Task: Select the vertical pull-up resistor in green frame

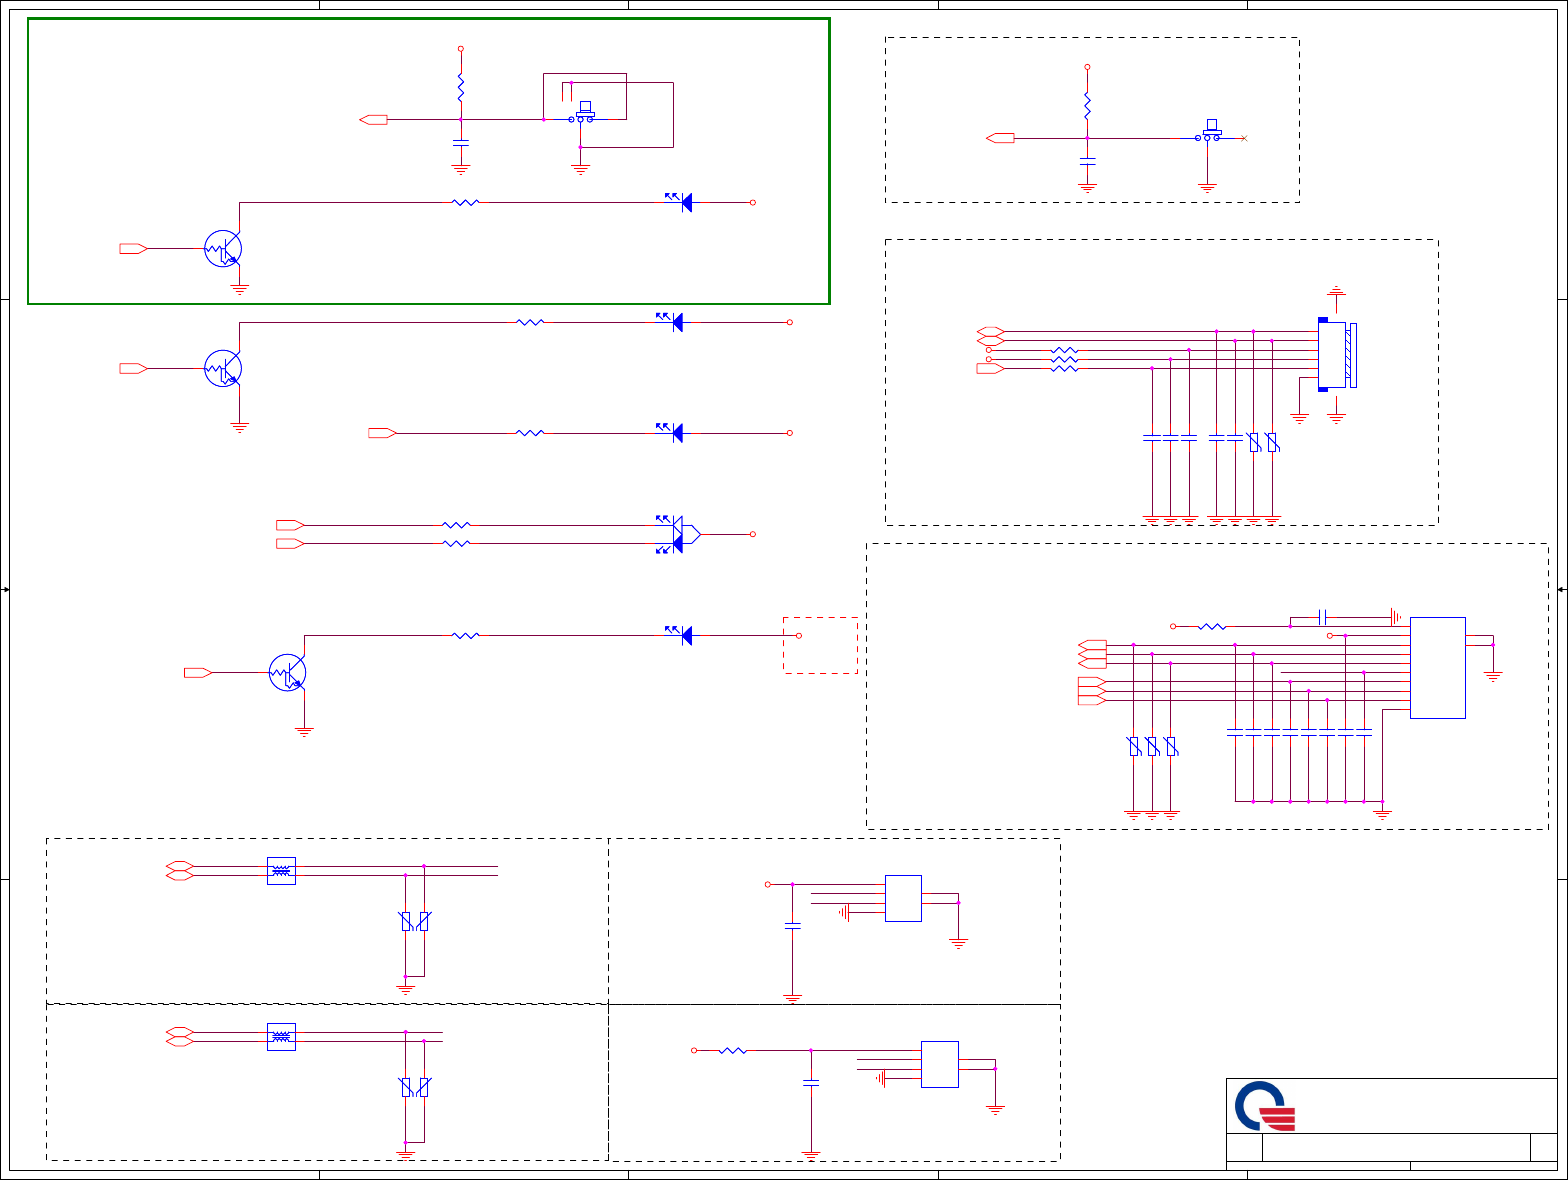Action: 461,87
